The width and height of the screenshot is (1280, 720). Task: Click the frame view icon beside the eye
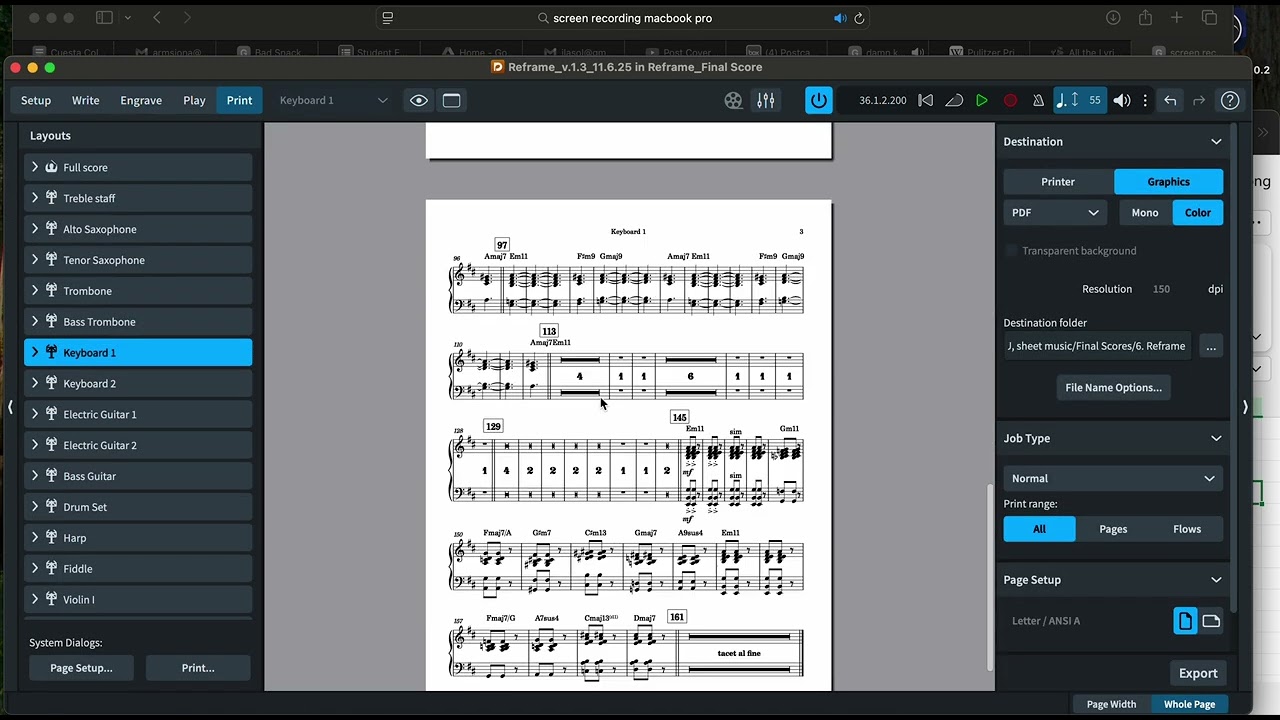click(451, 100)
